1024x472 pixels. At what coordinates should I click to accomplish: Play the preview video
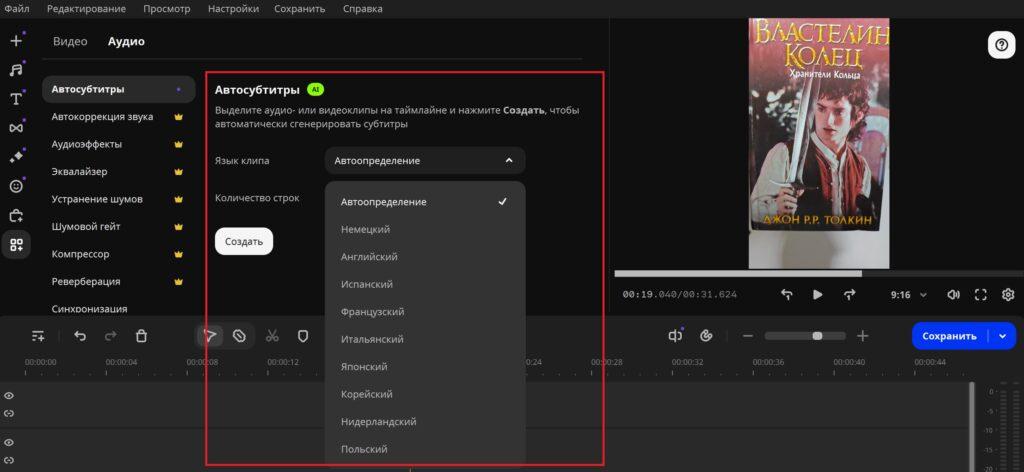(x=818, y=294)
